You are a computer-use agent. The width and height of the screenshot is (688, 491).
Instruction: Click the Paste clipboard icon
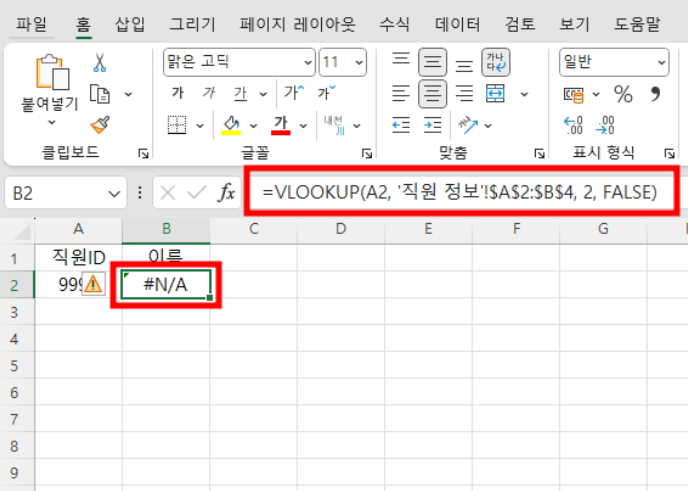click(x=50, y=74)
